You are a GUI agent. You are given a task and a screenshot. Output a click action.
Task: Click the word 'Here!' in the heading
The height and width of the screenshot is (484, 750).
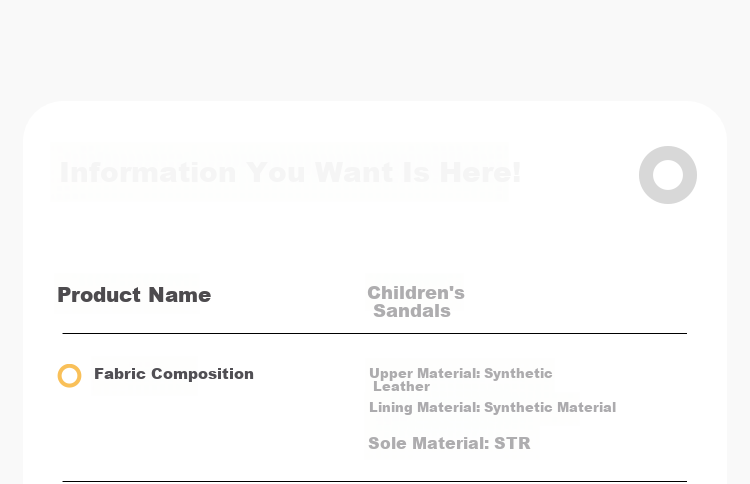[480, 172]
